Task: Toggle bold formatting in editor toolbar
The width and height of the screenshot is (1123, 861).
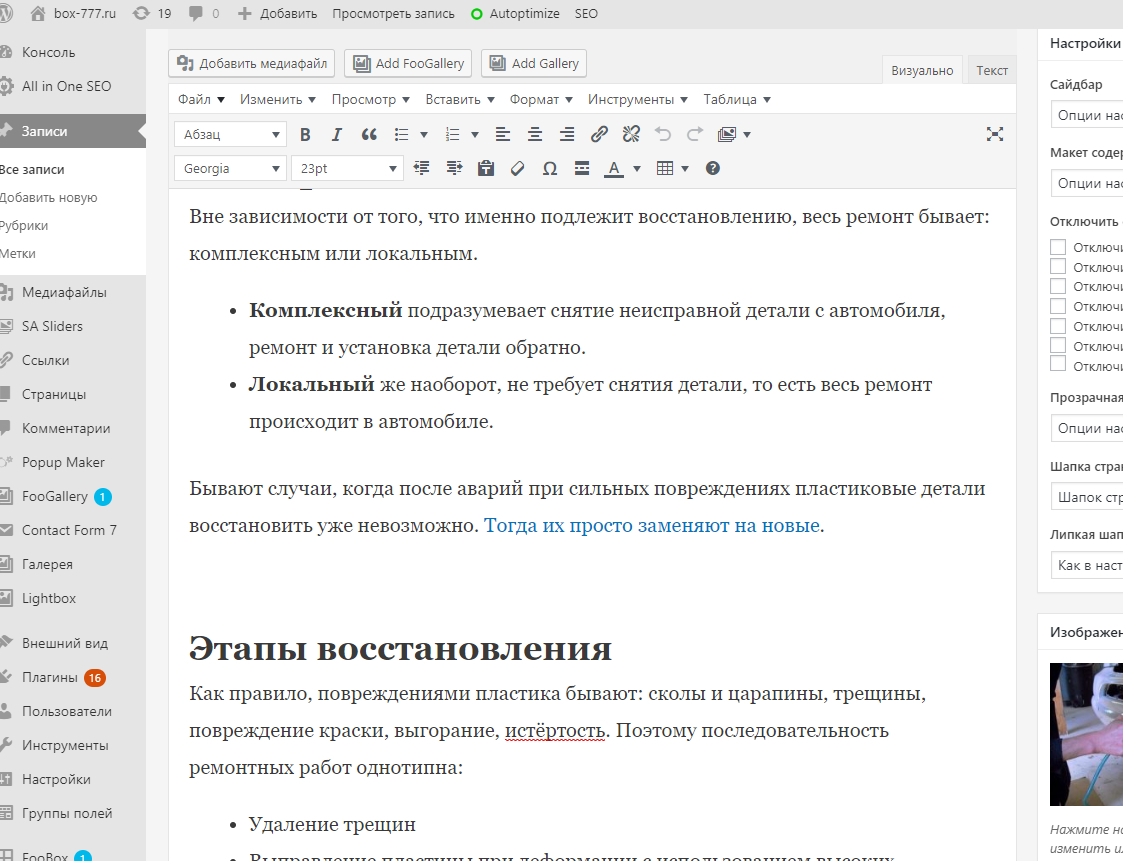Action: tap(305, 134)
